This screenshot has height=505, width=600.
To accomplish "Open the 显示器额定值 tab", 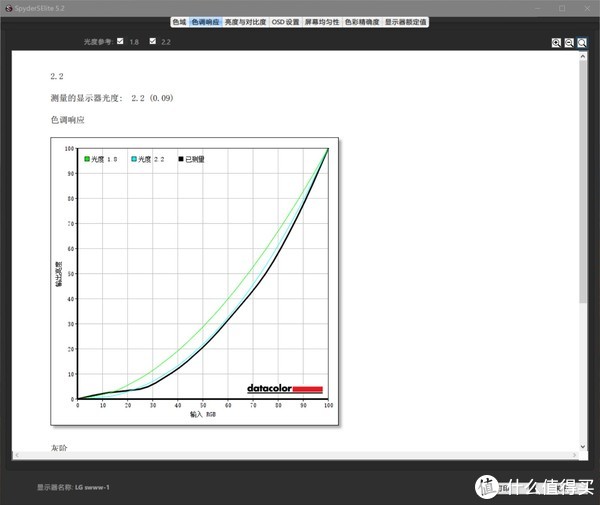I will click(x=406, y=22).
